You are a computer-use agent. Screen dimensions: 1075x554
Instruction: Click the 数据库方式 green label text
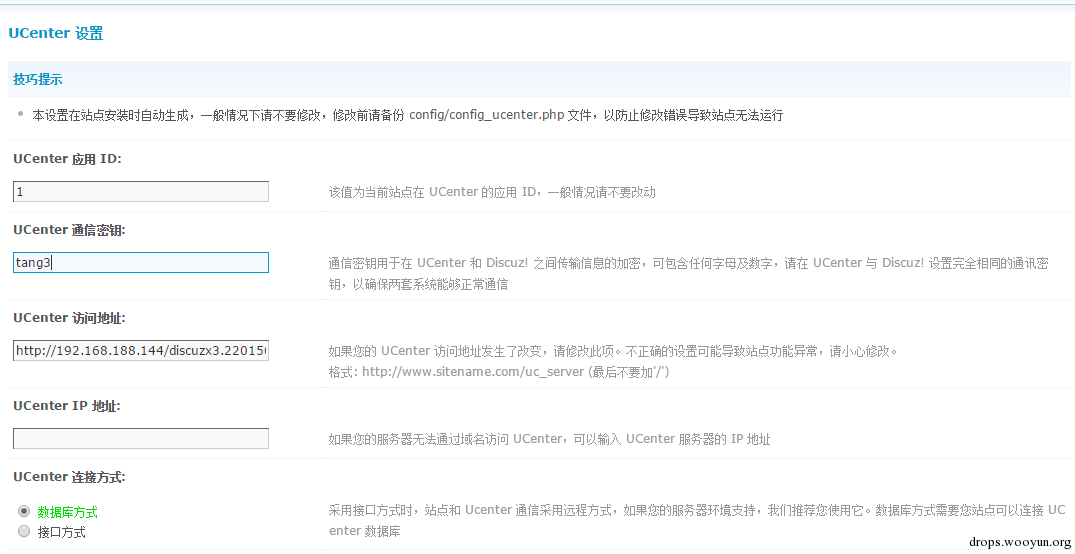(67, 511)
